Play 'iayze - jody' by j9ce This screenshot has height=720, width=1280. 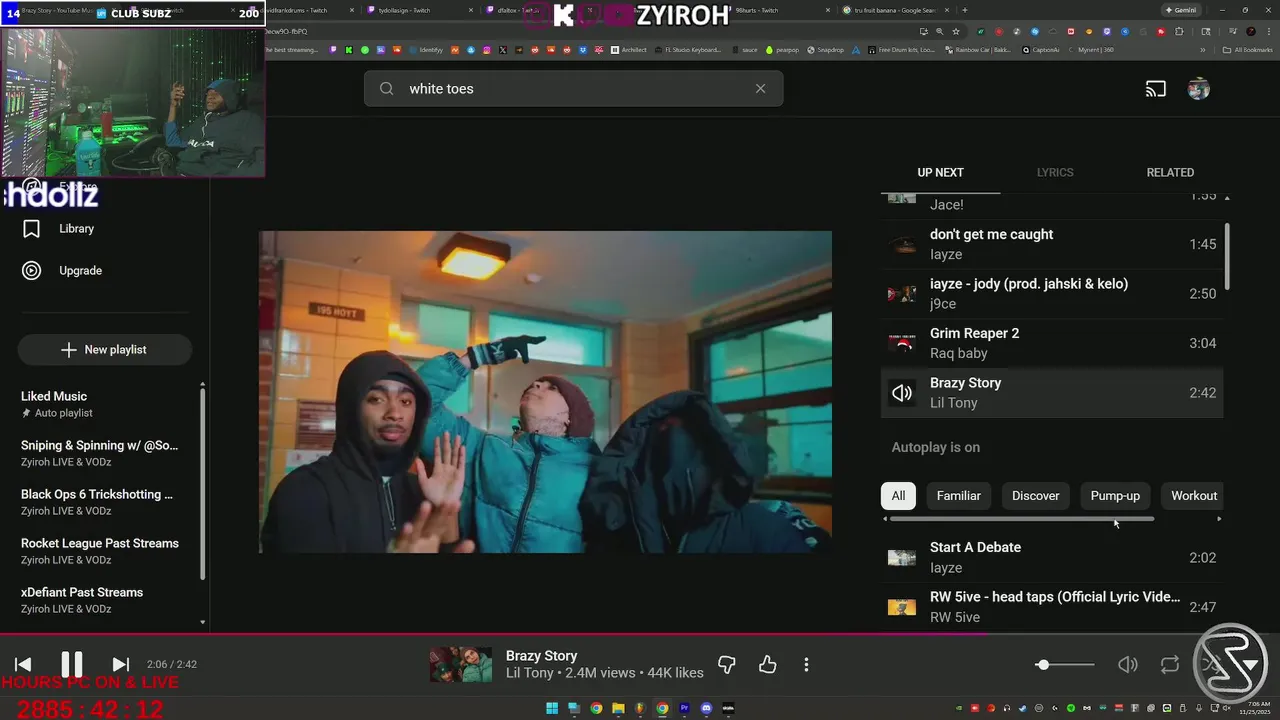(x=1052, y=294)
